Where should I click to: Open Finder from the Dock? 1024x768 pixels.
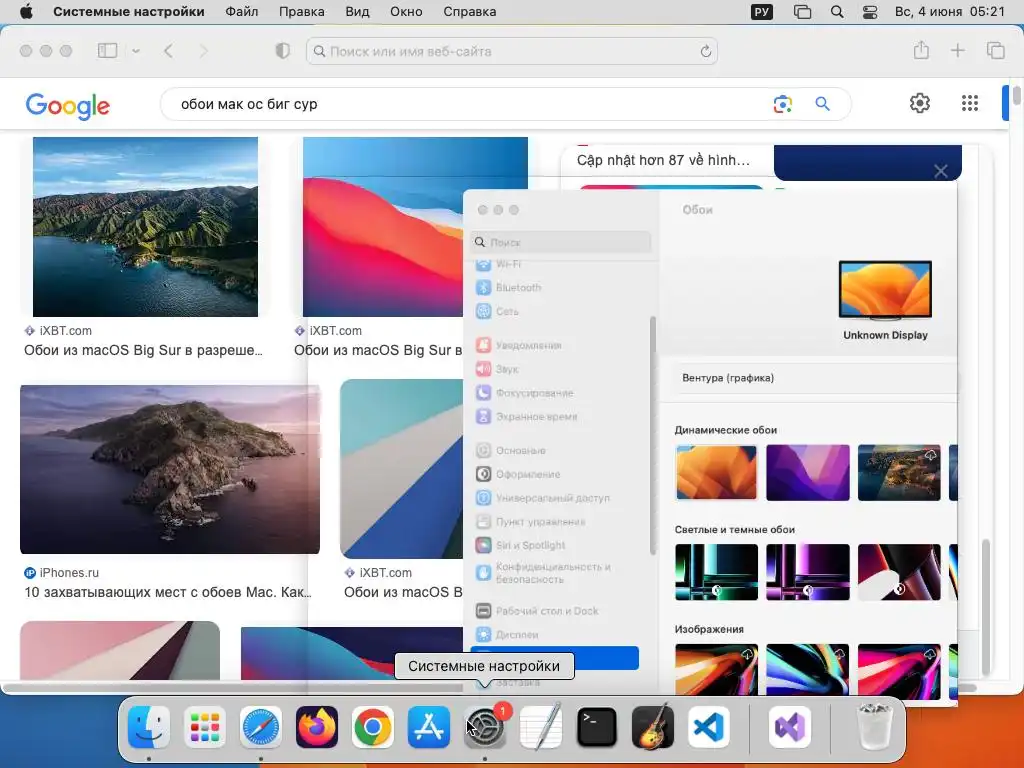[x=149, y=727]
